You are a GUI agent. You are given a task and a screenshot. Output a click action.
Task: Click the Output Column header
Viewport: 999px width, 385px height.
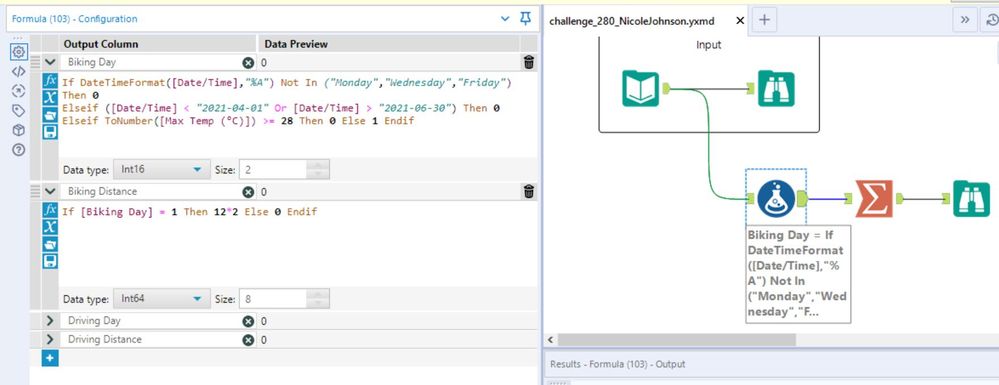click(x=100, y=44)
